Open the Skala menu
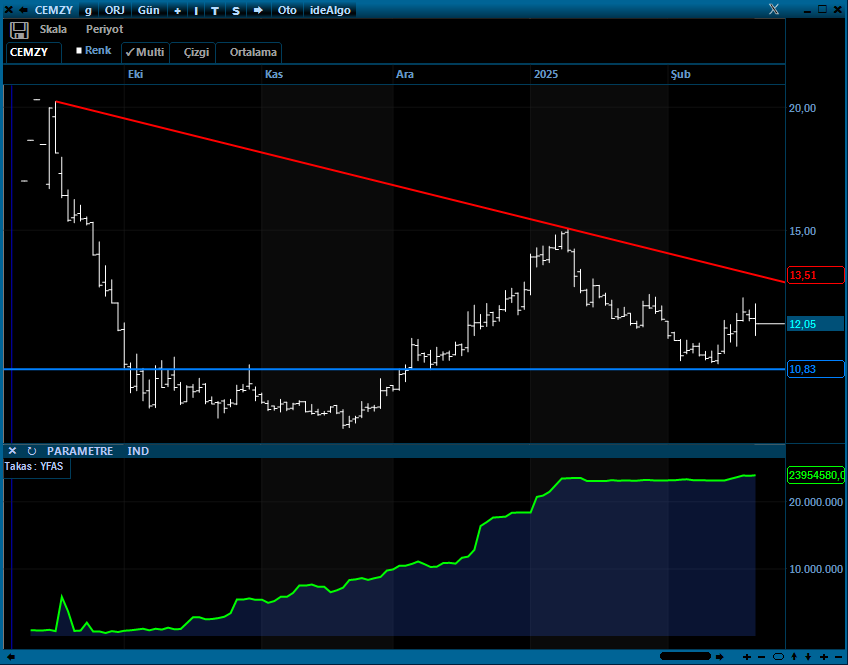848x665 pixels. click(53, 29)
